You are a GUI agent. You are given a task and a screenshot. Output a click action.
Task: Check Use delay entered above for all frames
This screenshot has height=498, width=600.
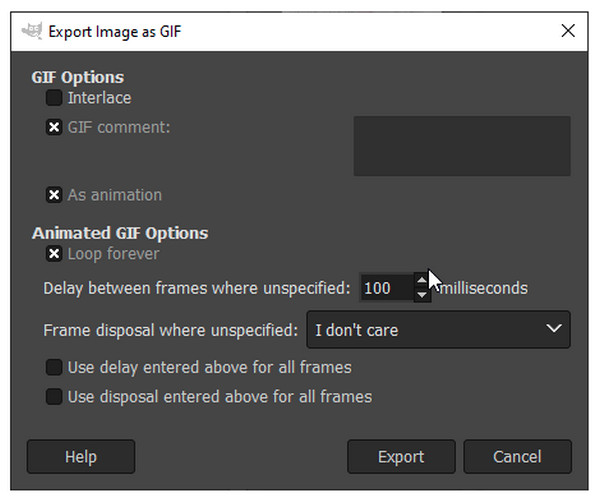(x=54, y=367)
